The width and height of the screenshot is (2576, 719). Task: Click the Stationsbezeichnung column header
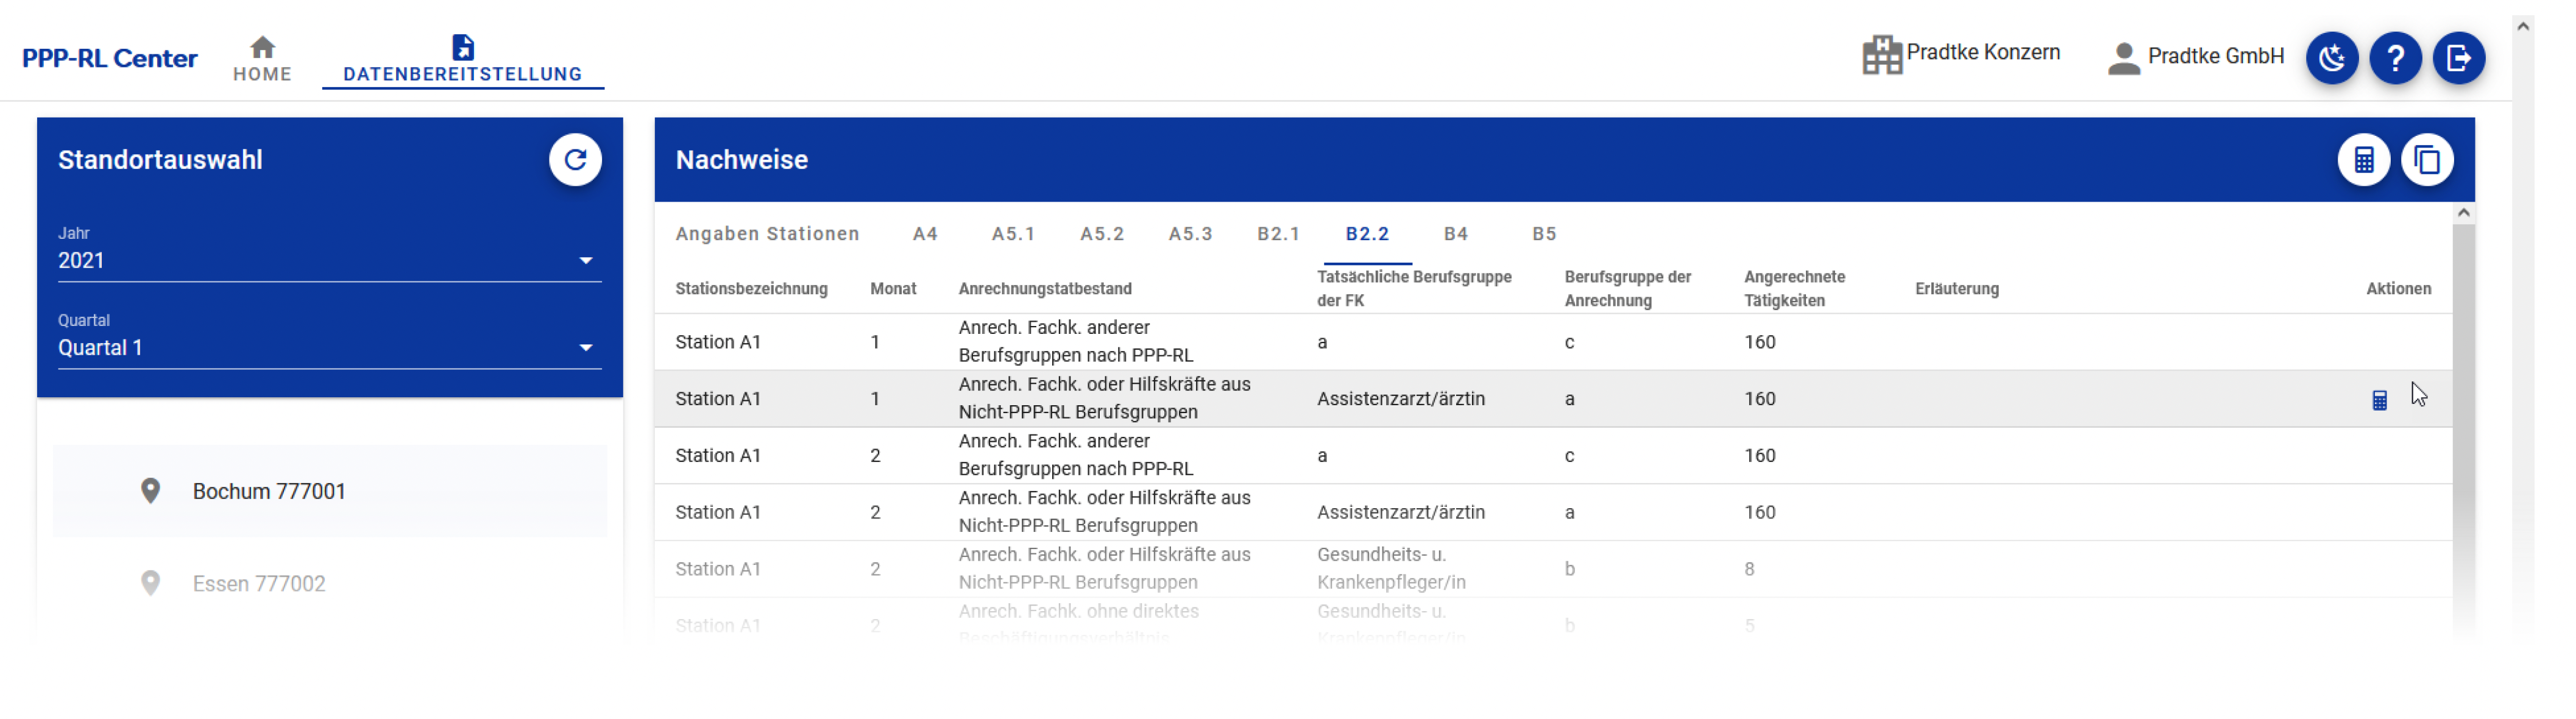(751, 289)
